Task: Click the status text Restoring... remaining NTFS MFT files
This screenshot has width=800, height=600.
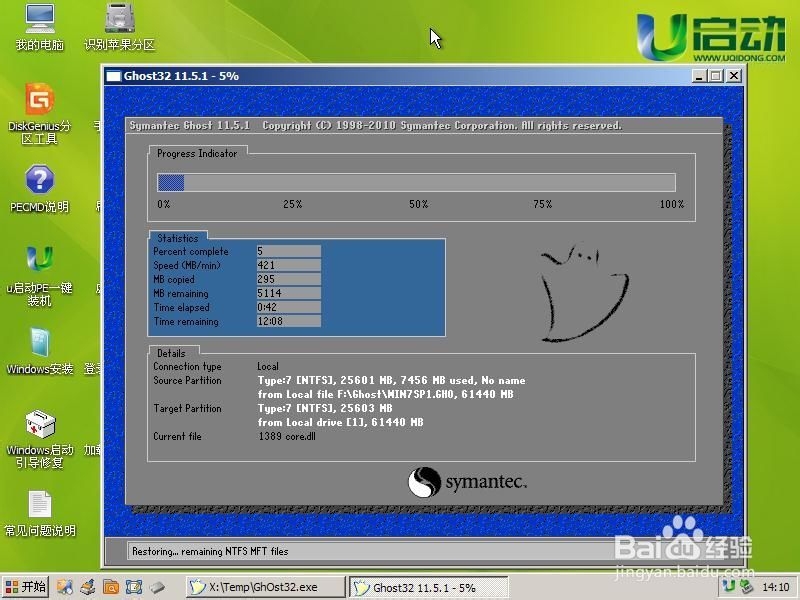Action: [210, 552]
